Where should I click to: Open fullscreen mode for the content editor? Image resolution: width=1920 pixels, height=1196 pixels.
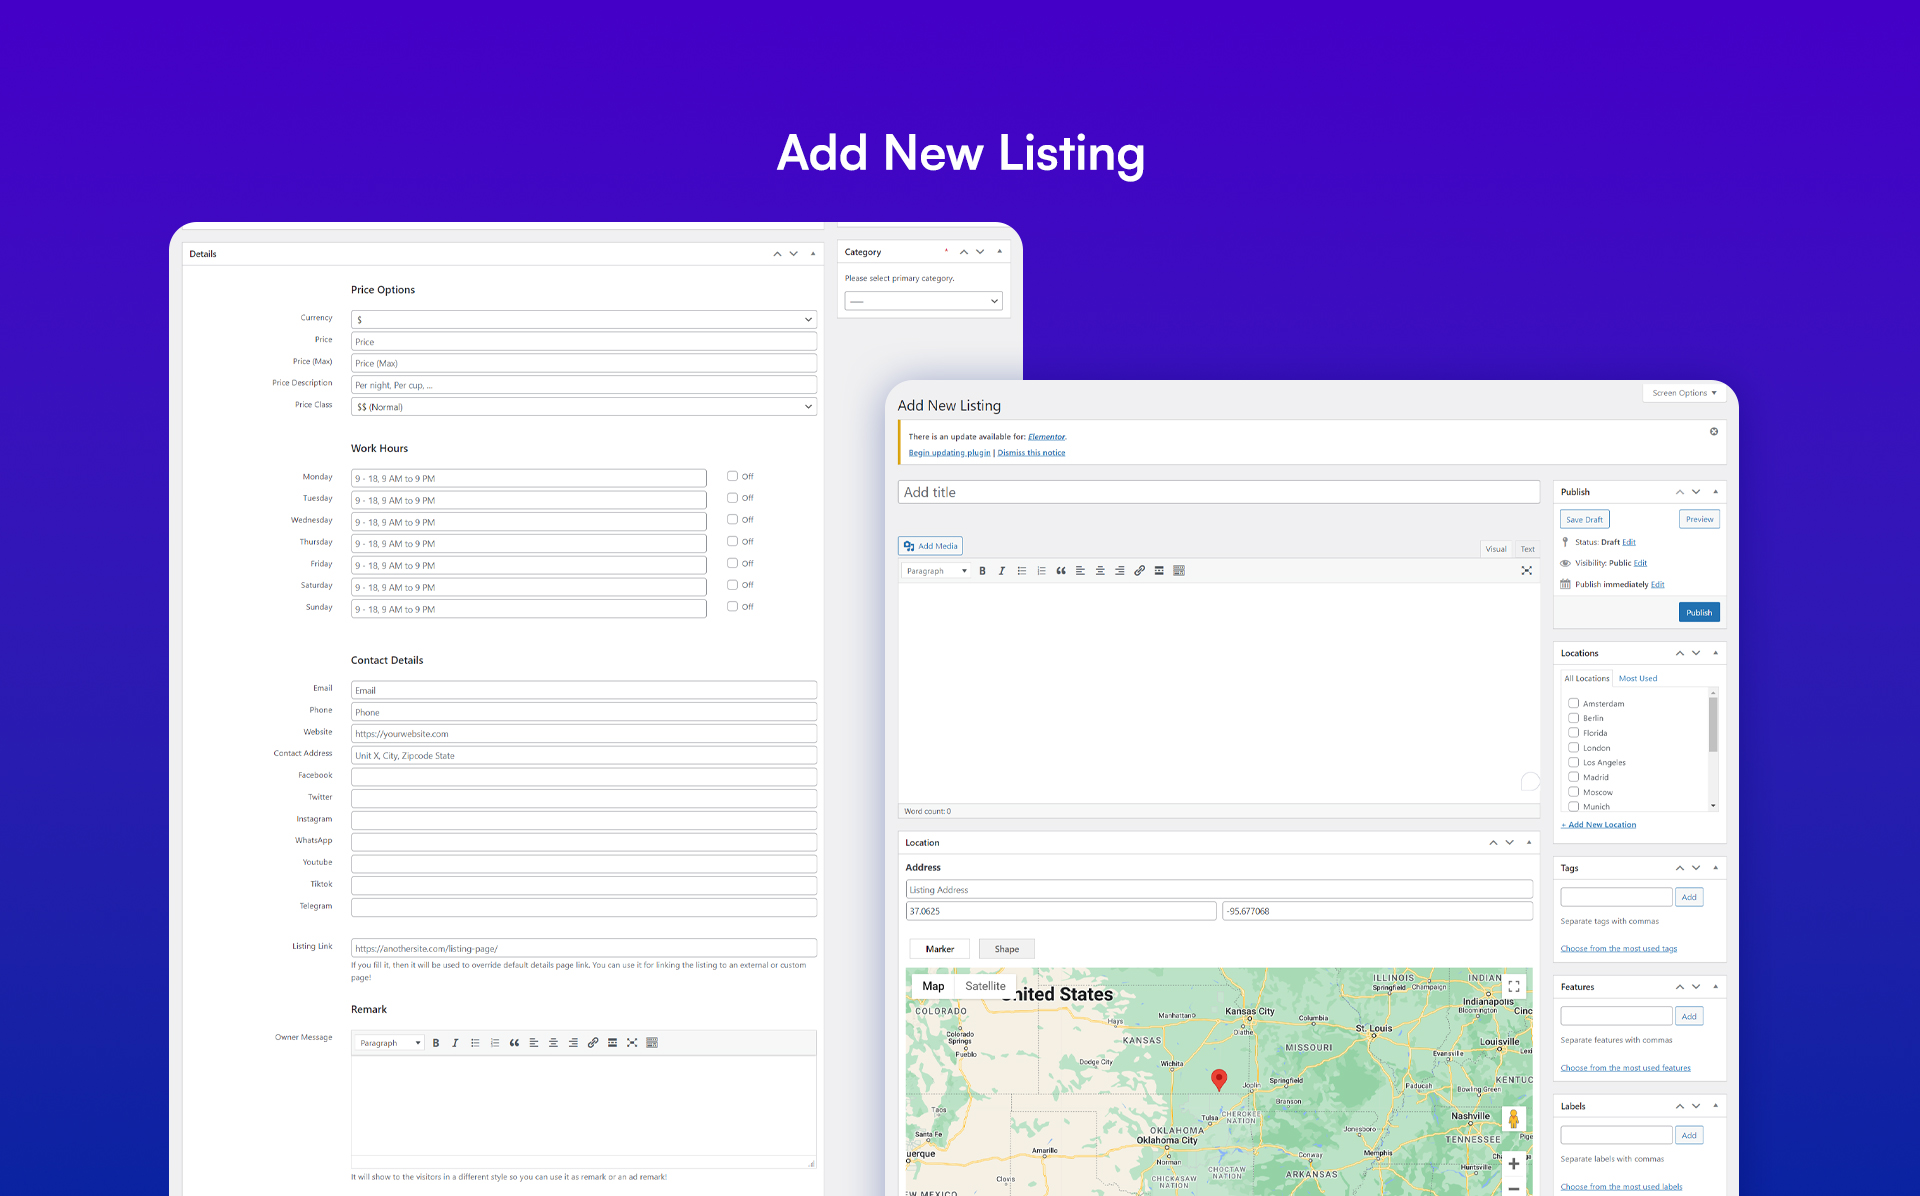pyautogui.click(x=1527, y=570)
